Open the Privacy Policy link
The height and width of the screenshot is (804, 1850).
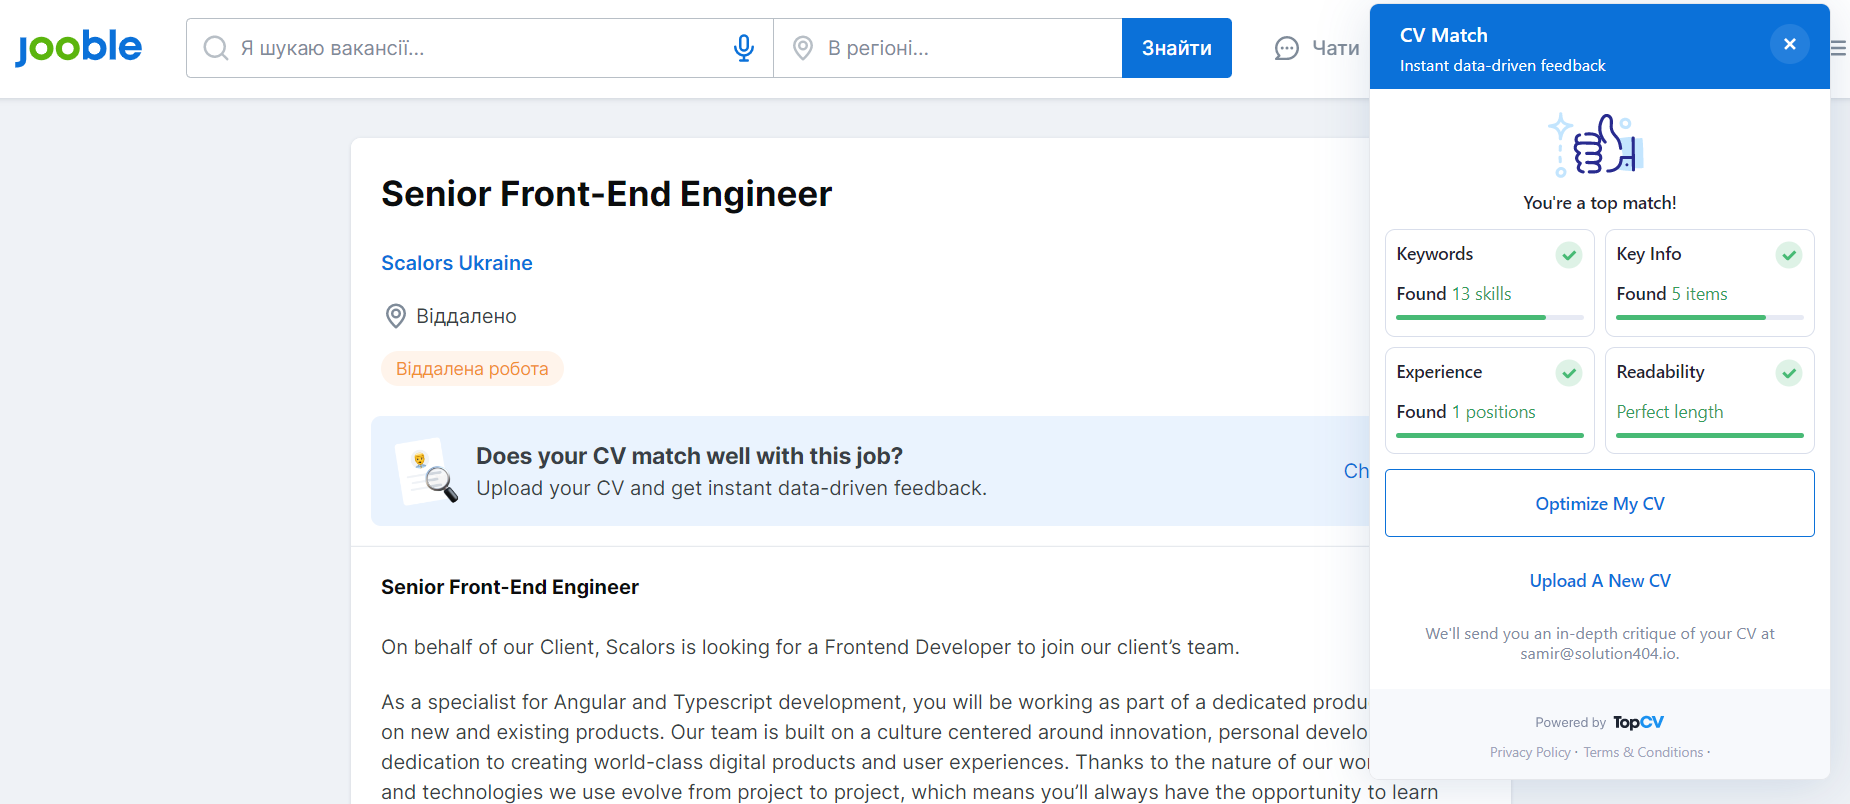point(1530,752)
